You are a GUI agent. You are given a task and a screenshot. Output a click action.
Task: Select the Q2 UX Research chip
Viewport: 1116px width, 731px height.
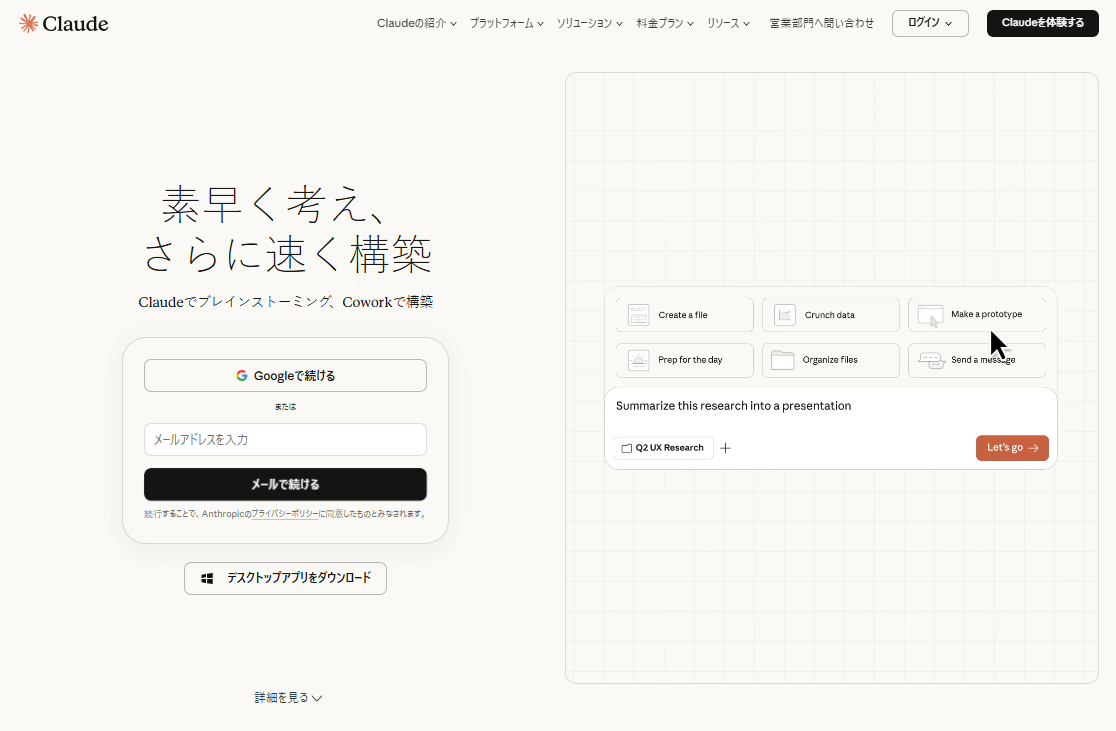[663, 448]
